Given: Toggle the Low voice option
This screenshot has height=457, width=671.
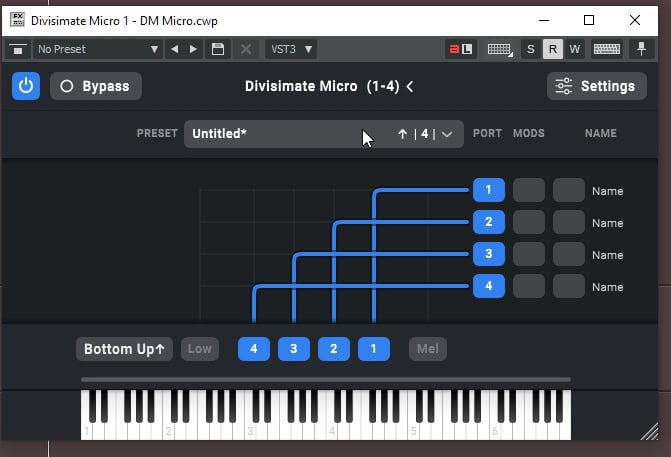Looking at the screenshot, I should [200, 349].
